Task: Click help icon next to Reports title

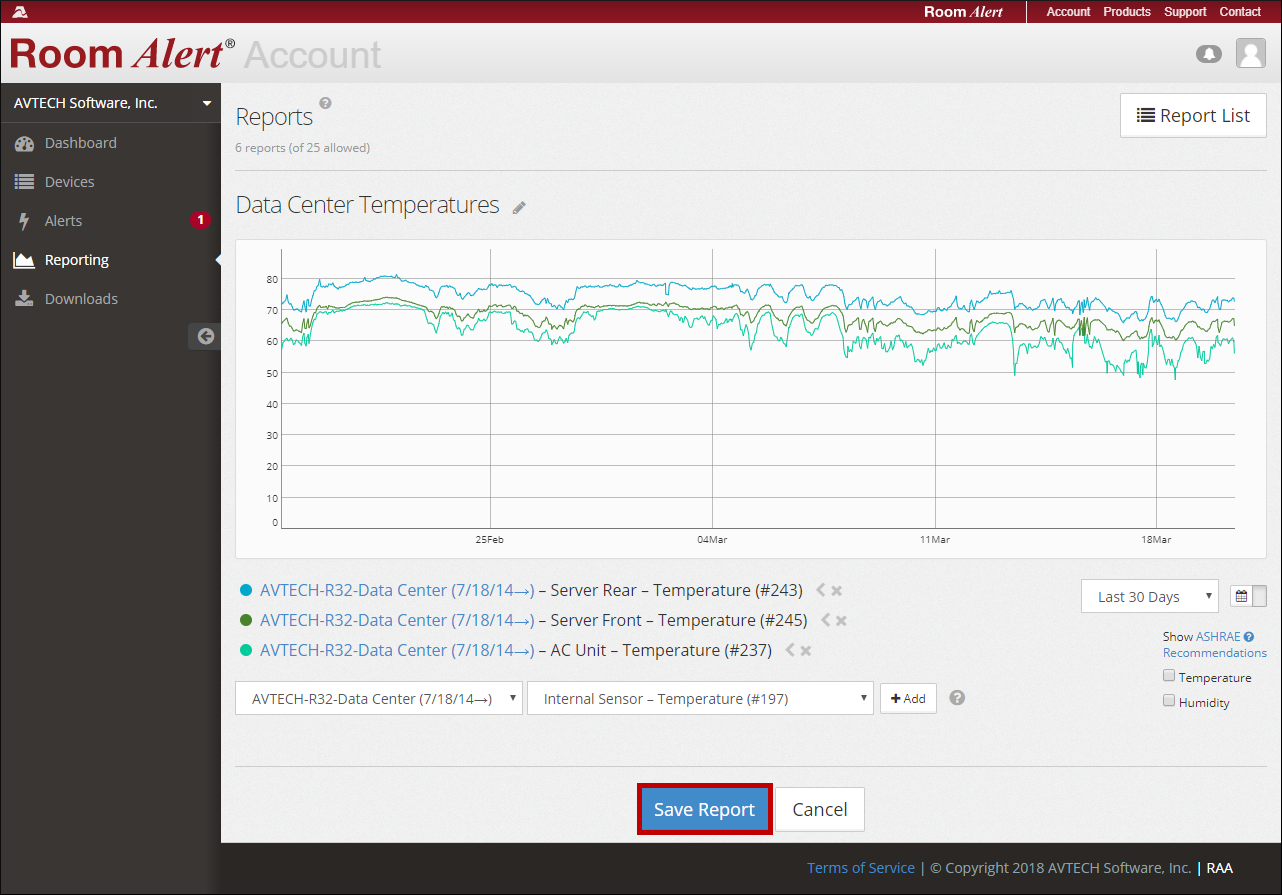Action: pyautogui.click(x=325, y=103)
